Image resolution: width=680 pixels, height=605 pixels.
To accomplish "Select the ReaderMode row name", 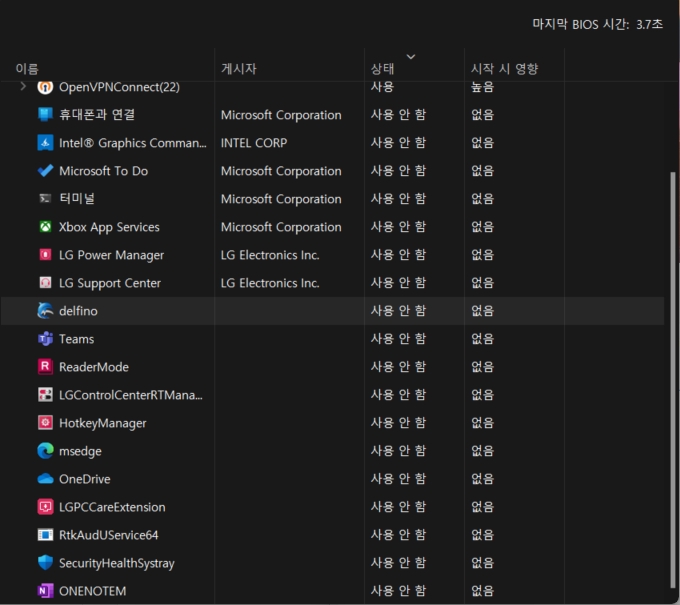I will tap(94, 367).
